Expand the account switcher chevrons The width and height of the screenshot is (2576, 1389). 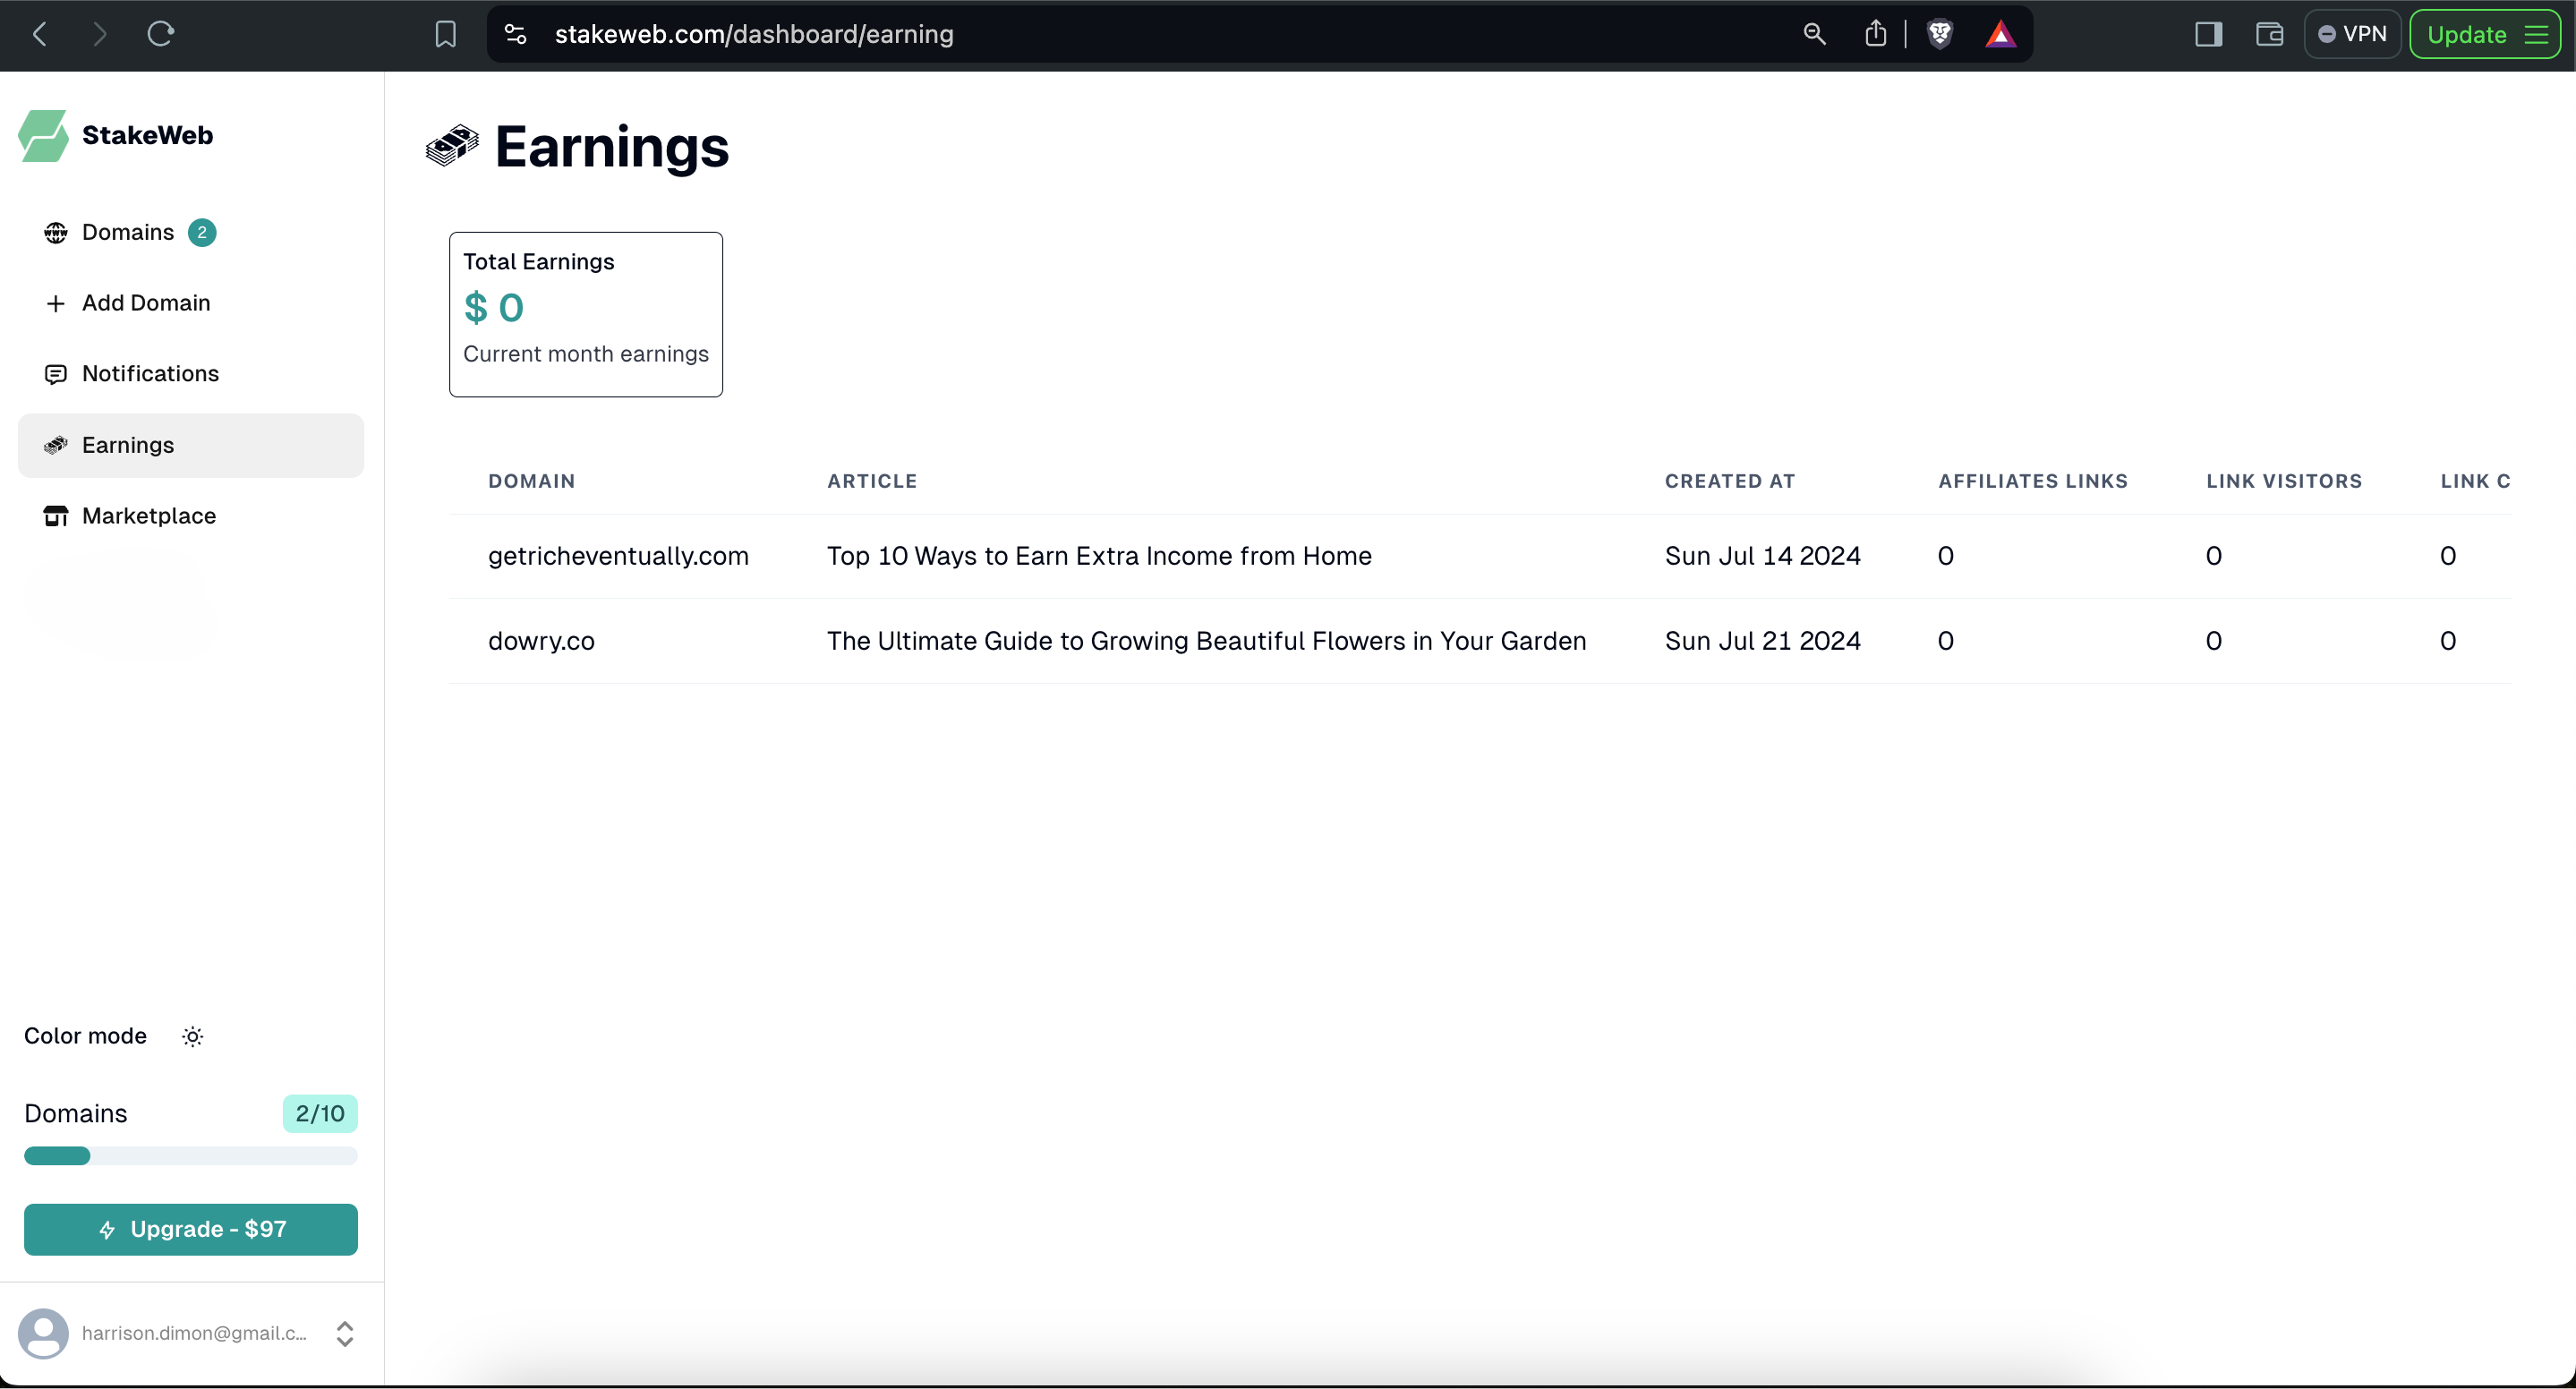pos(345,1334)
